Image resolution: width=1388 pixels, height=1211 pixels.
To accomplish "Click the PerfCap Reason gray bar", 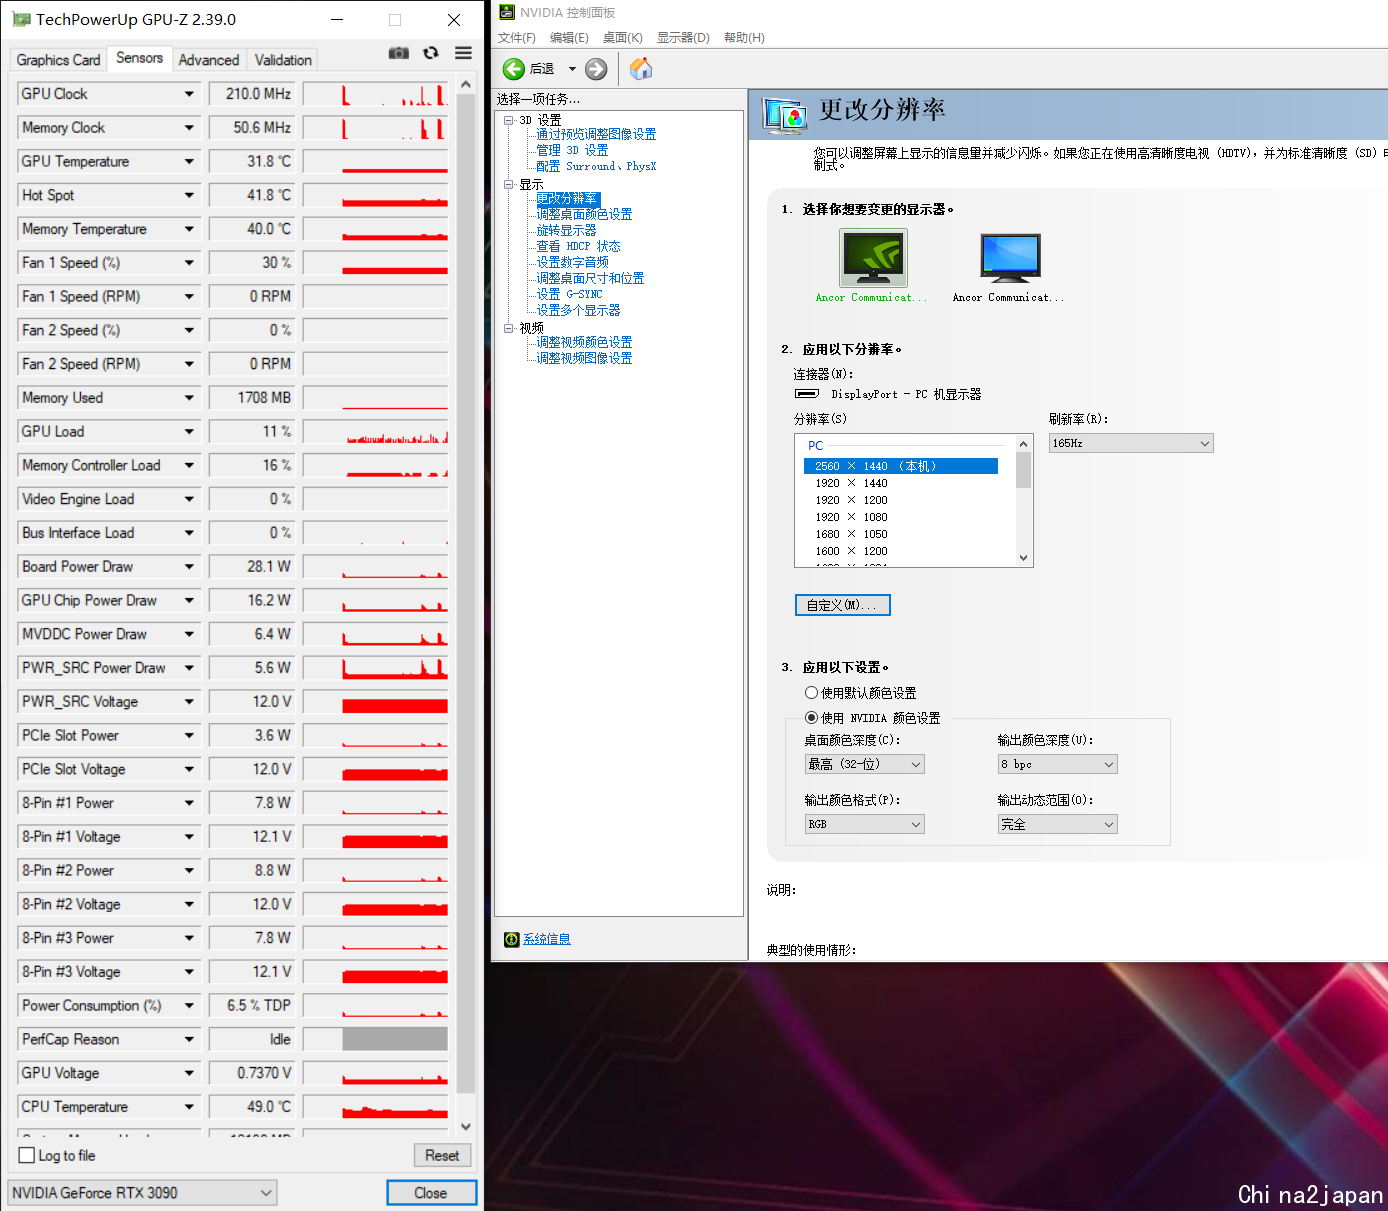I will pos(394,1039).
